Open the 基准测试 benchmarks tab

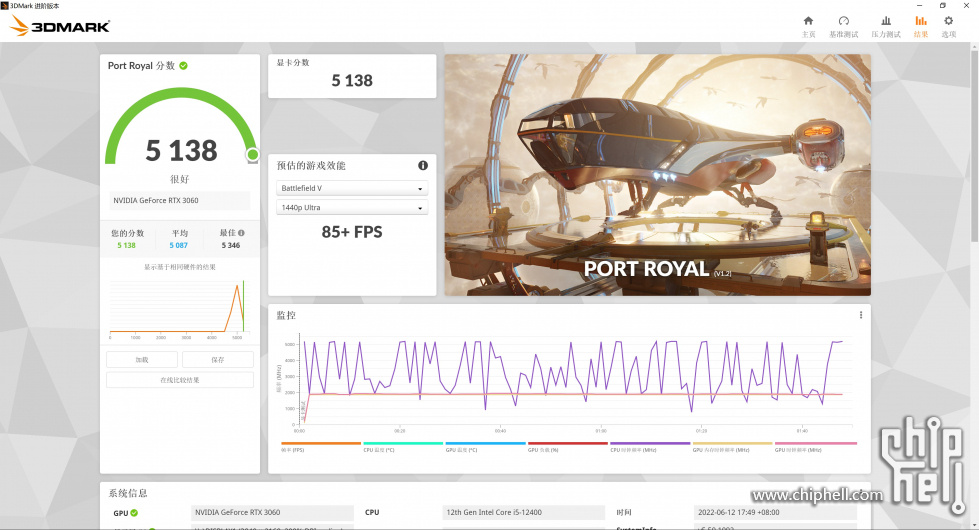(844, 27)
